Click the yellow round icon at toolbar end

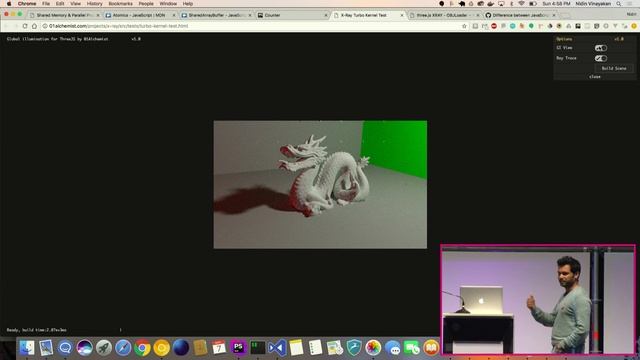(x=634, y=26)
